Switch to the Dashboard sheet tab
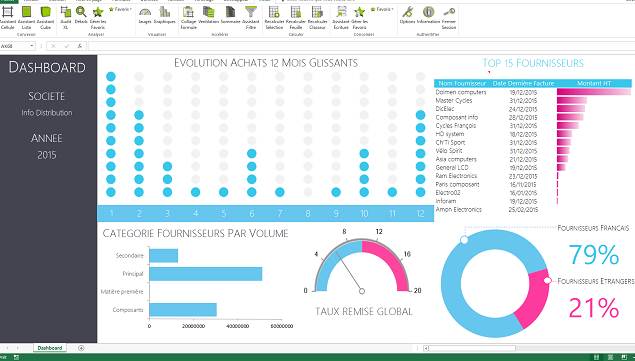635x361 pixels. point(50,348)
